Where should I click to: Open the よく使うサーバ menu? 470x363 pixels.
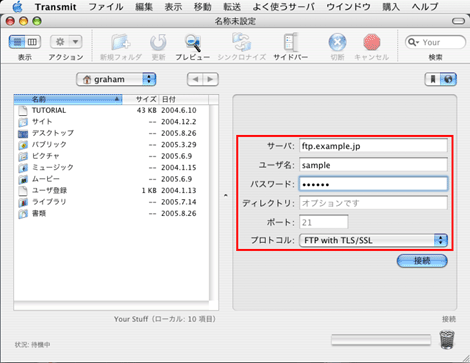coord(284,7)
